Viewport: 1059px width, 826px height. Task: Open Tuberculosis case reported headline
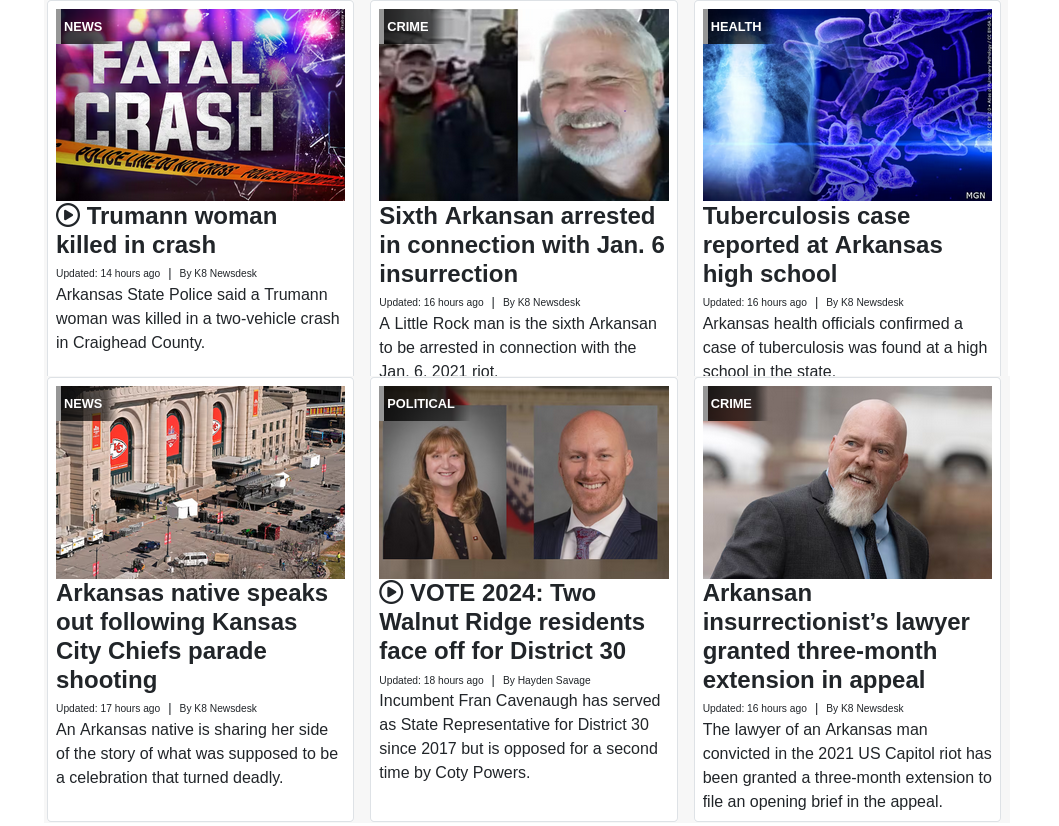click(822, 244)
